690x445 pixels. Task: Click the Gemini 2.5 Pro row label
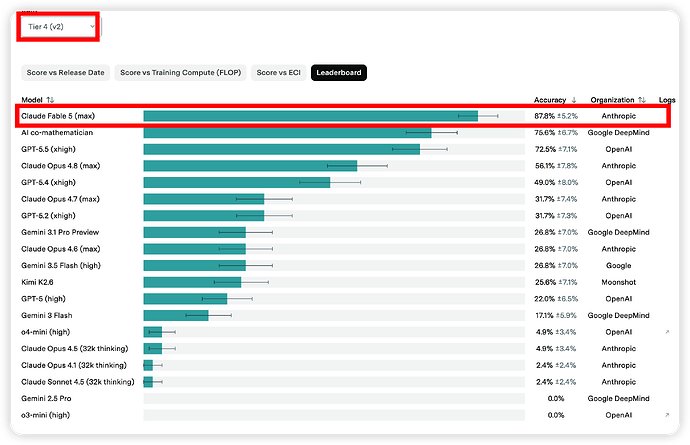pyautogui.click(x=46, y=398)
